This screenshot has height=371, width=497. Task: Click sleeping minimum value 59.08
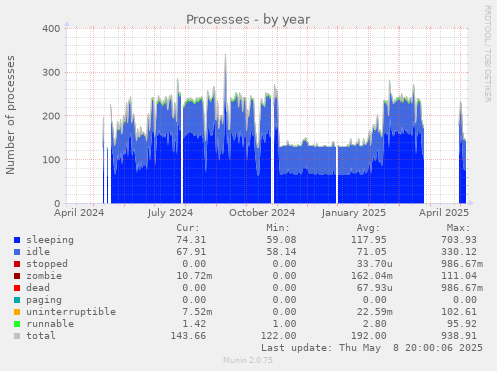click(x=281, y=240)
